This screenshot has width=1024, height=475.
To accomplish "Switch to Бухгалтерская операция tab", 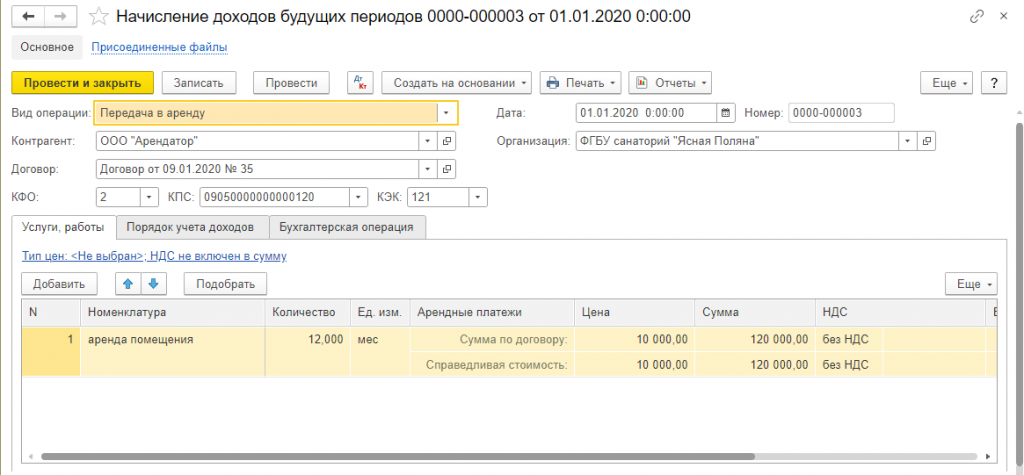I will (348, 227).
